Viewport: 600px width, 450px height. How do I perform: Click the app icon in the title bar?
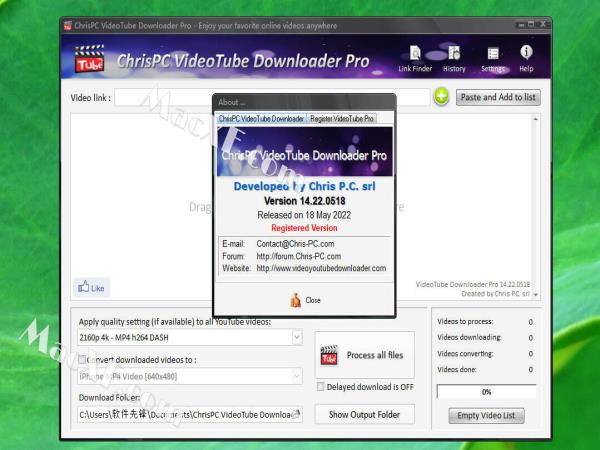tap(68, 26)
